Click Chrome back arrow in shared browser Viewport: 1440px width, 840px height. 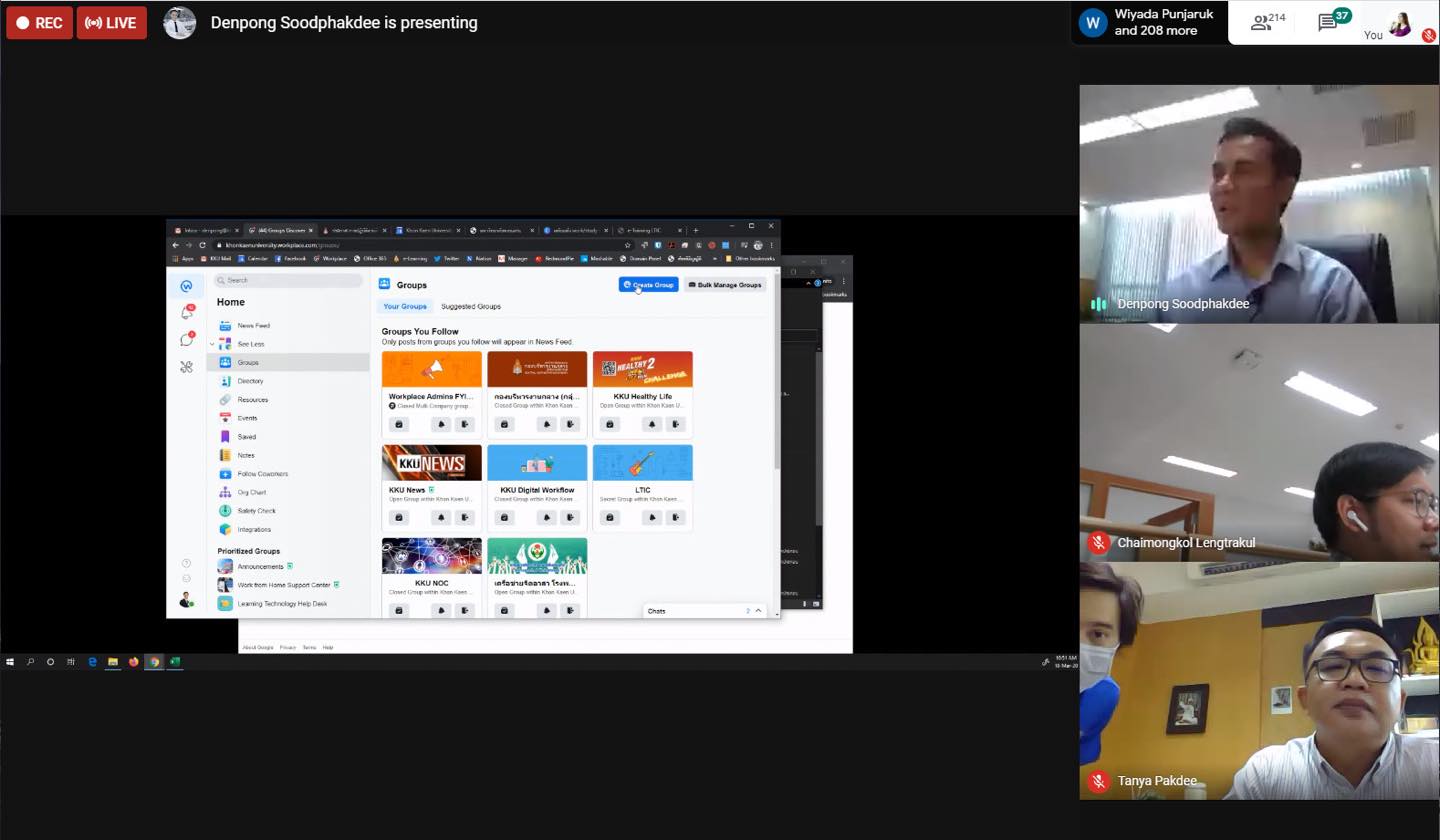click(176, 245)
